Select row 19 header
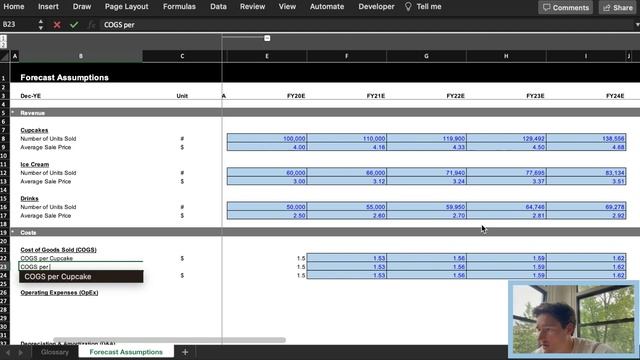The height and width of the screenshot is (360, 640). pyautogui.click(x=4, y=233)
